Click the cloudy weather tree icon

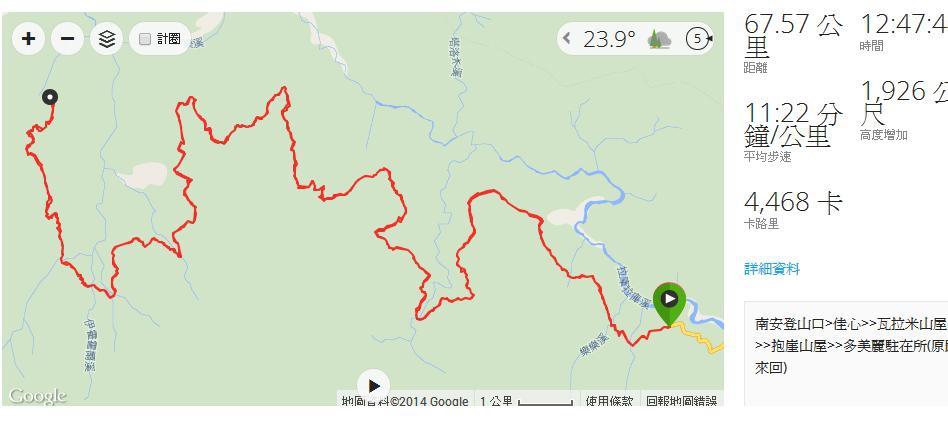tap(659, 39)
